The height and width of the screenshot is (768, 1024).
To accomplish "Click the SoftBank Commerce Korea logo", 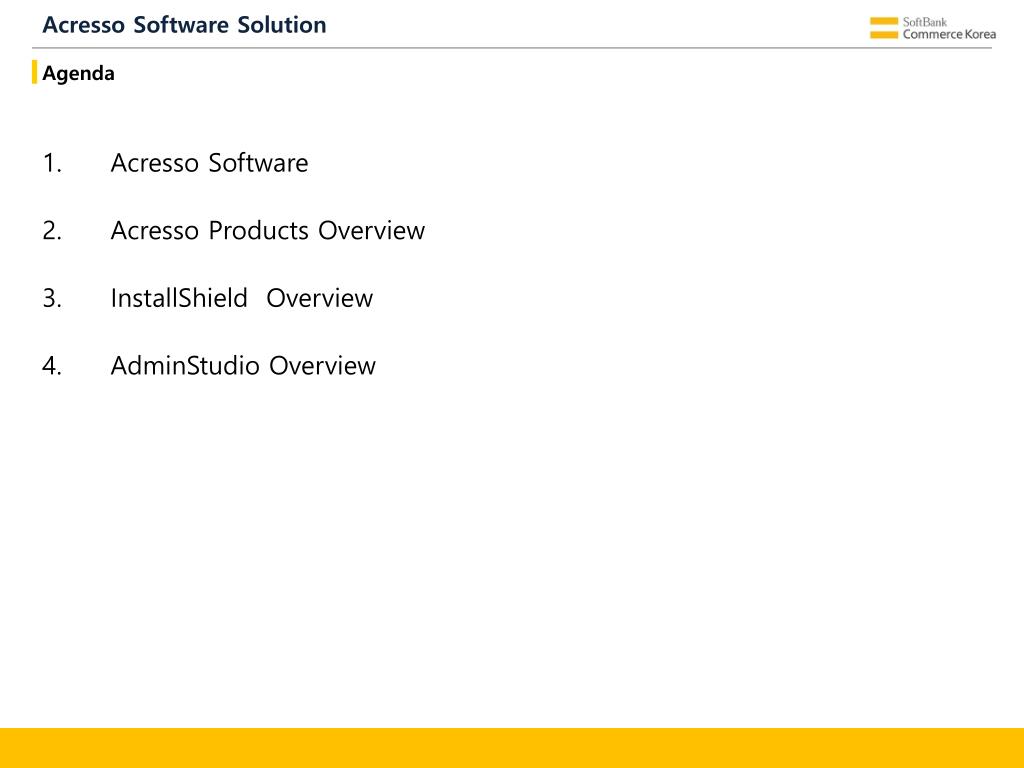I will (x=933, y=28).
